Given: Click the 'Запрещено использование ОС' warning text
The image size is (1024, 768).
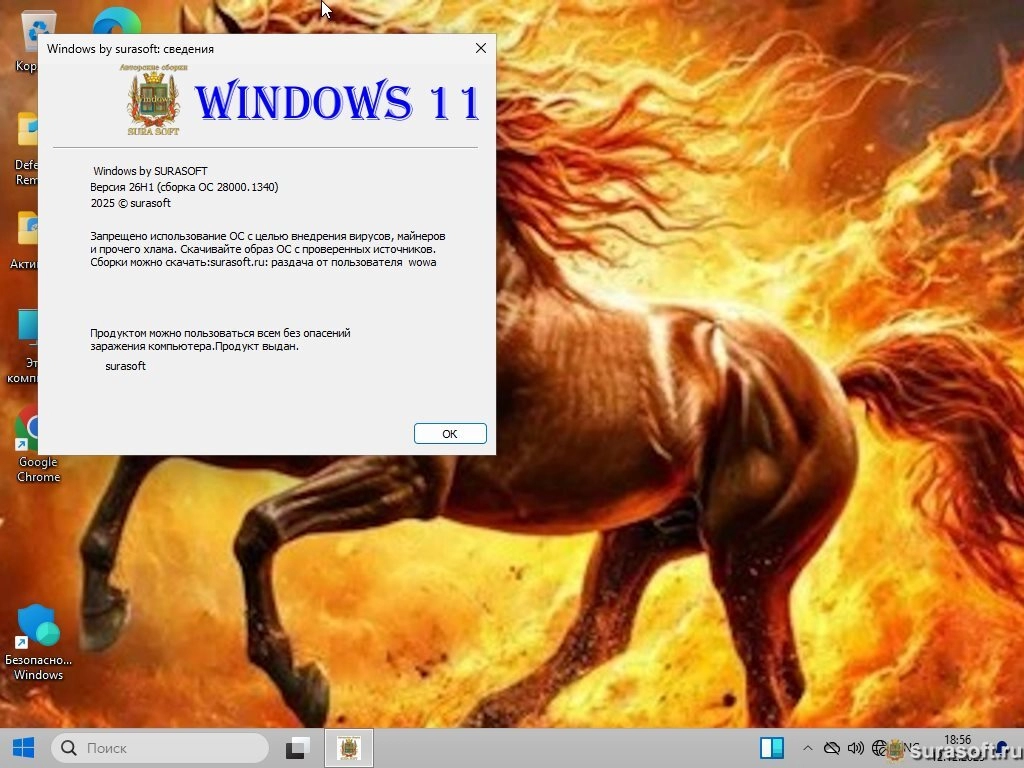Looking at the screenshot, I should [268, 249].
